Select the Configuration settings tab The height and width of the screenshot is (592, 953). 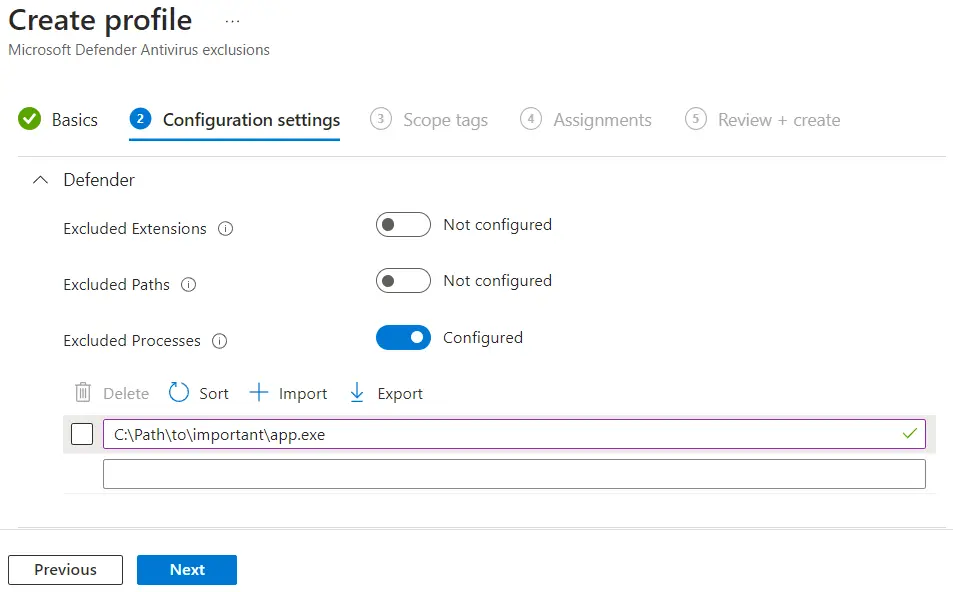[x=250, y=120]
